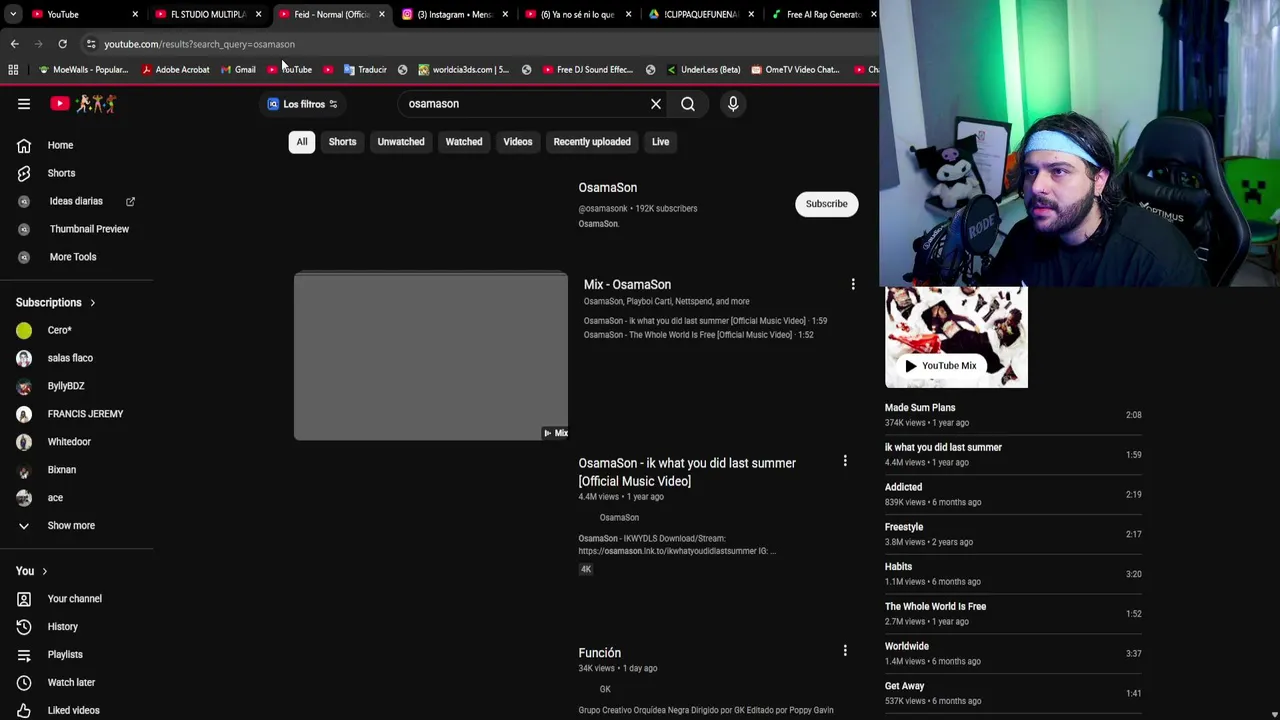
Task: Clear the search query with X
Action: pyautogui.click(x=656, y=104)
